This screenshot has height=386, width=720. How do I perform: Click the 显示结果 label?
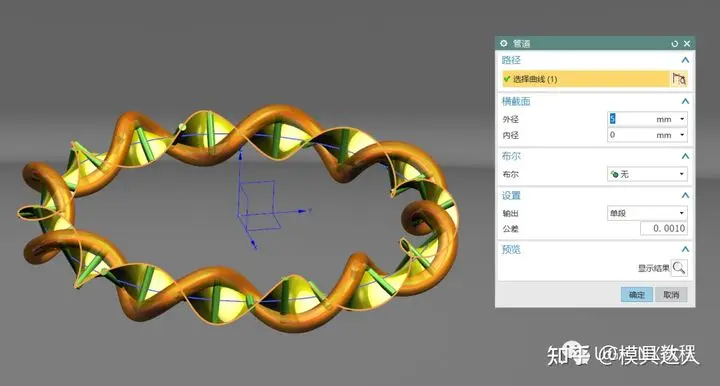(653, 268)
